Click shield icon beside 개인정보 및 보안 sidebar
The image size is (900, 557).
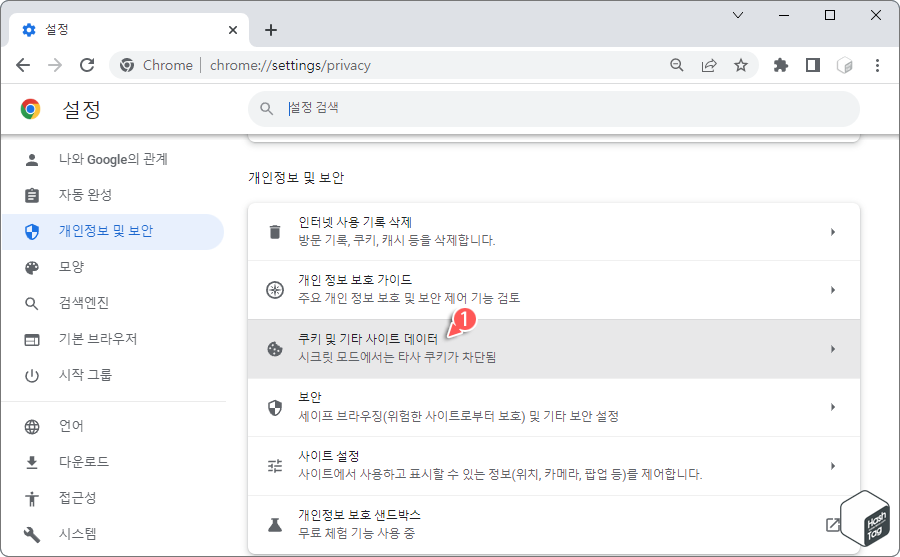click(32, 232)
